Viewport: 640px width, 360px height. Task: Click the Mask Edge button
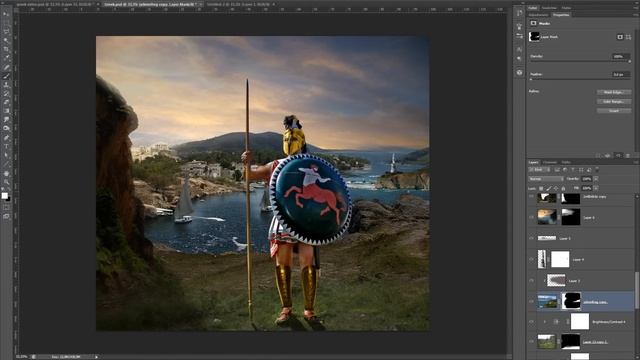pyautogui.click(x=614, y=92)
